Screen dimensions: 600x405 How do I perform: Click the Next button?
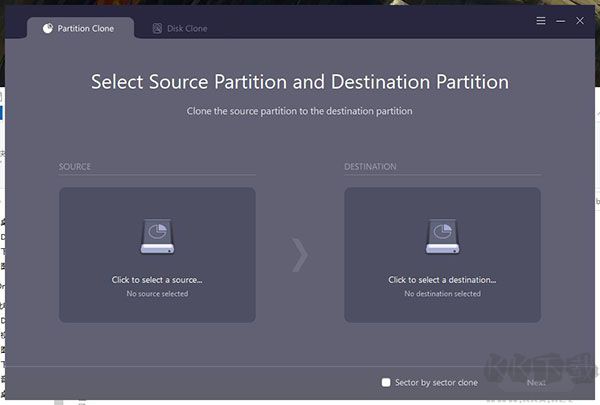[536, 382]
